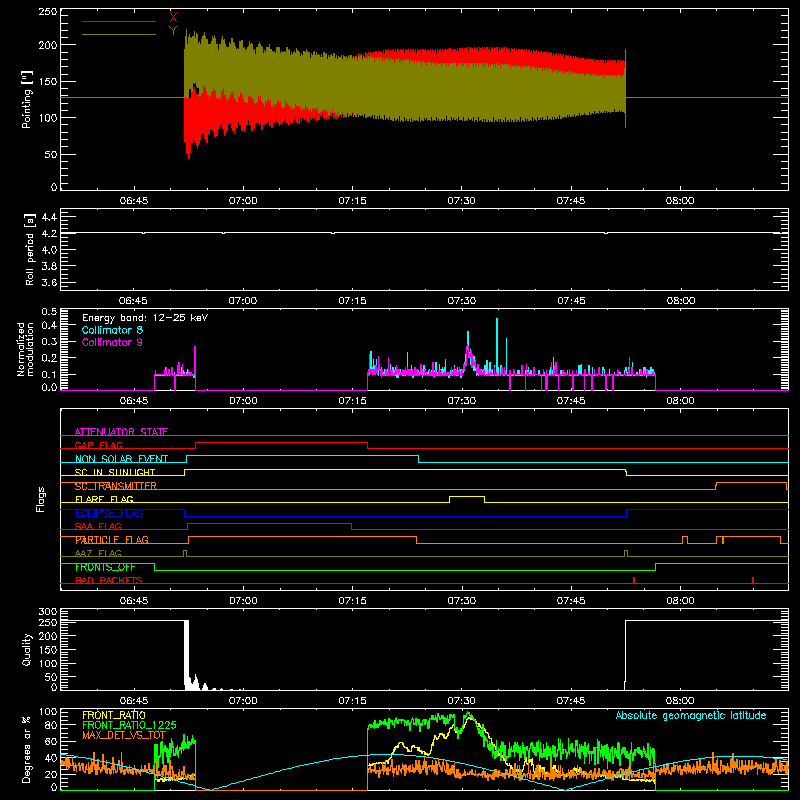Click the PARTICLE_FLAG label
Image resolution: width=800 pixels, height=800 pixels.
click(x=112, y=540)
